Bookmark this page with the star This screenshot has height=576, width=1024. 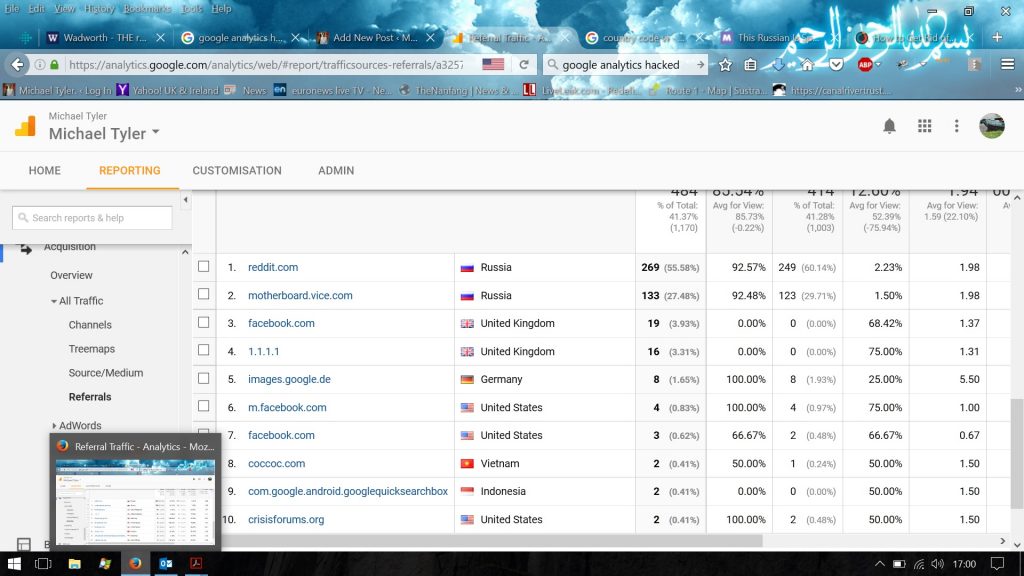tap(725, 65)
